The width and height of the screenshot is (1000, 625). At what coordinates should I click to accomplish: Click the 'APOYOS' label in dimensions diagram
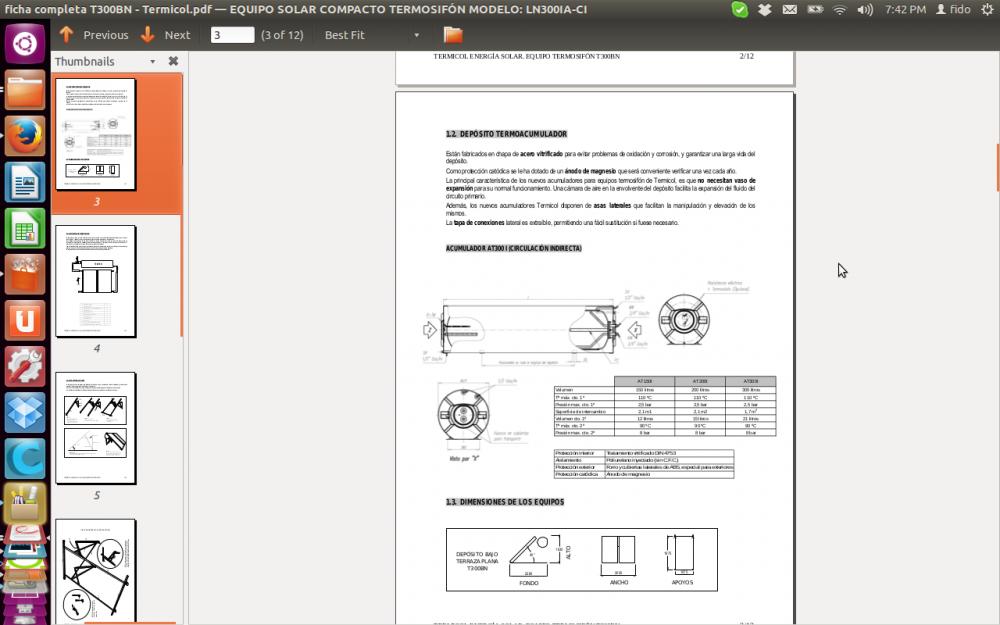pyautogui.click(x=682, y=582)
